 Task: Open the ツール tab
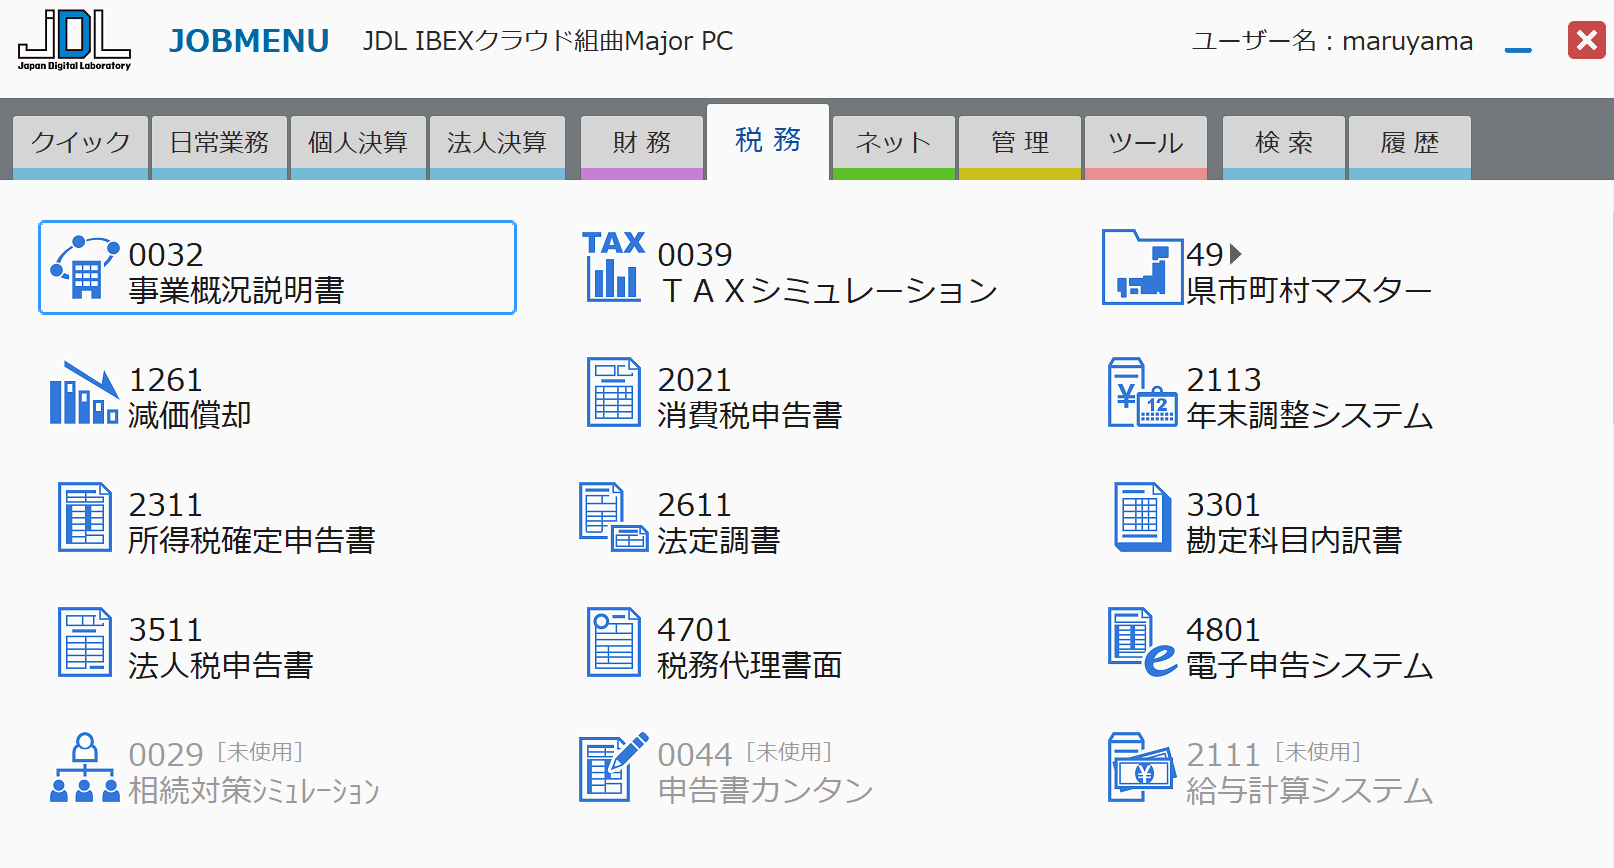point(1146,147)
